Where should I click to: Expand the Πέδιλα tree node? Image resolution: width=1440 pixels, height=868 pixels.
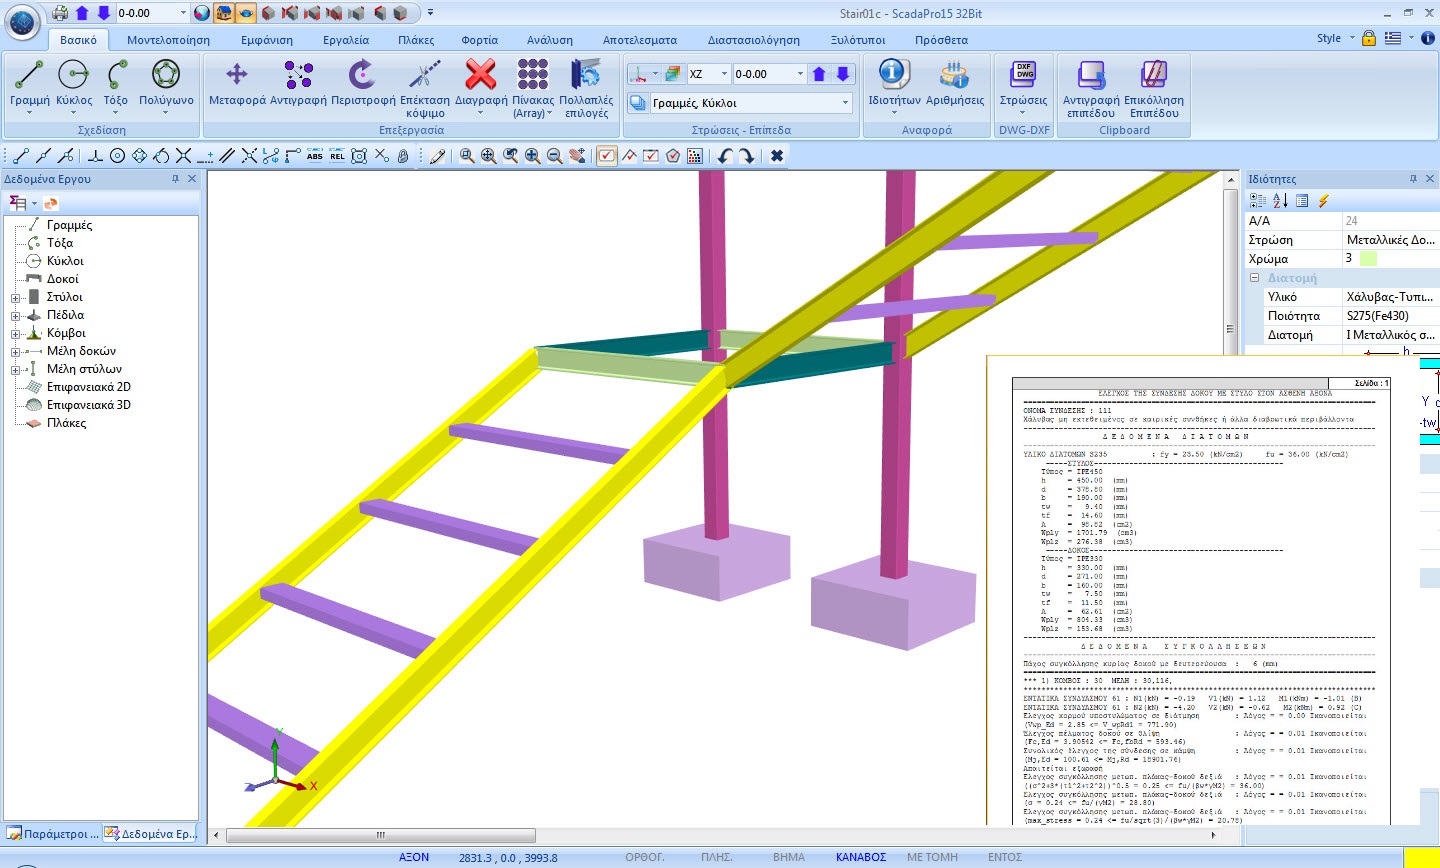16,316
